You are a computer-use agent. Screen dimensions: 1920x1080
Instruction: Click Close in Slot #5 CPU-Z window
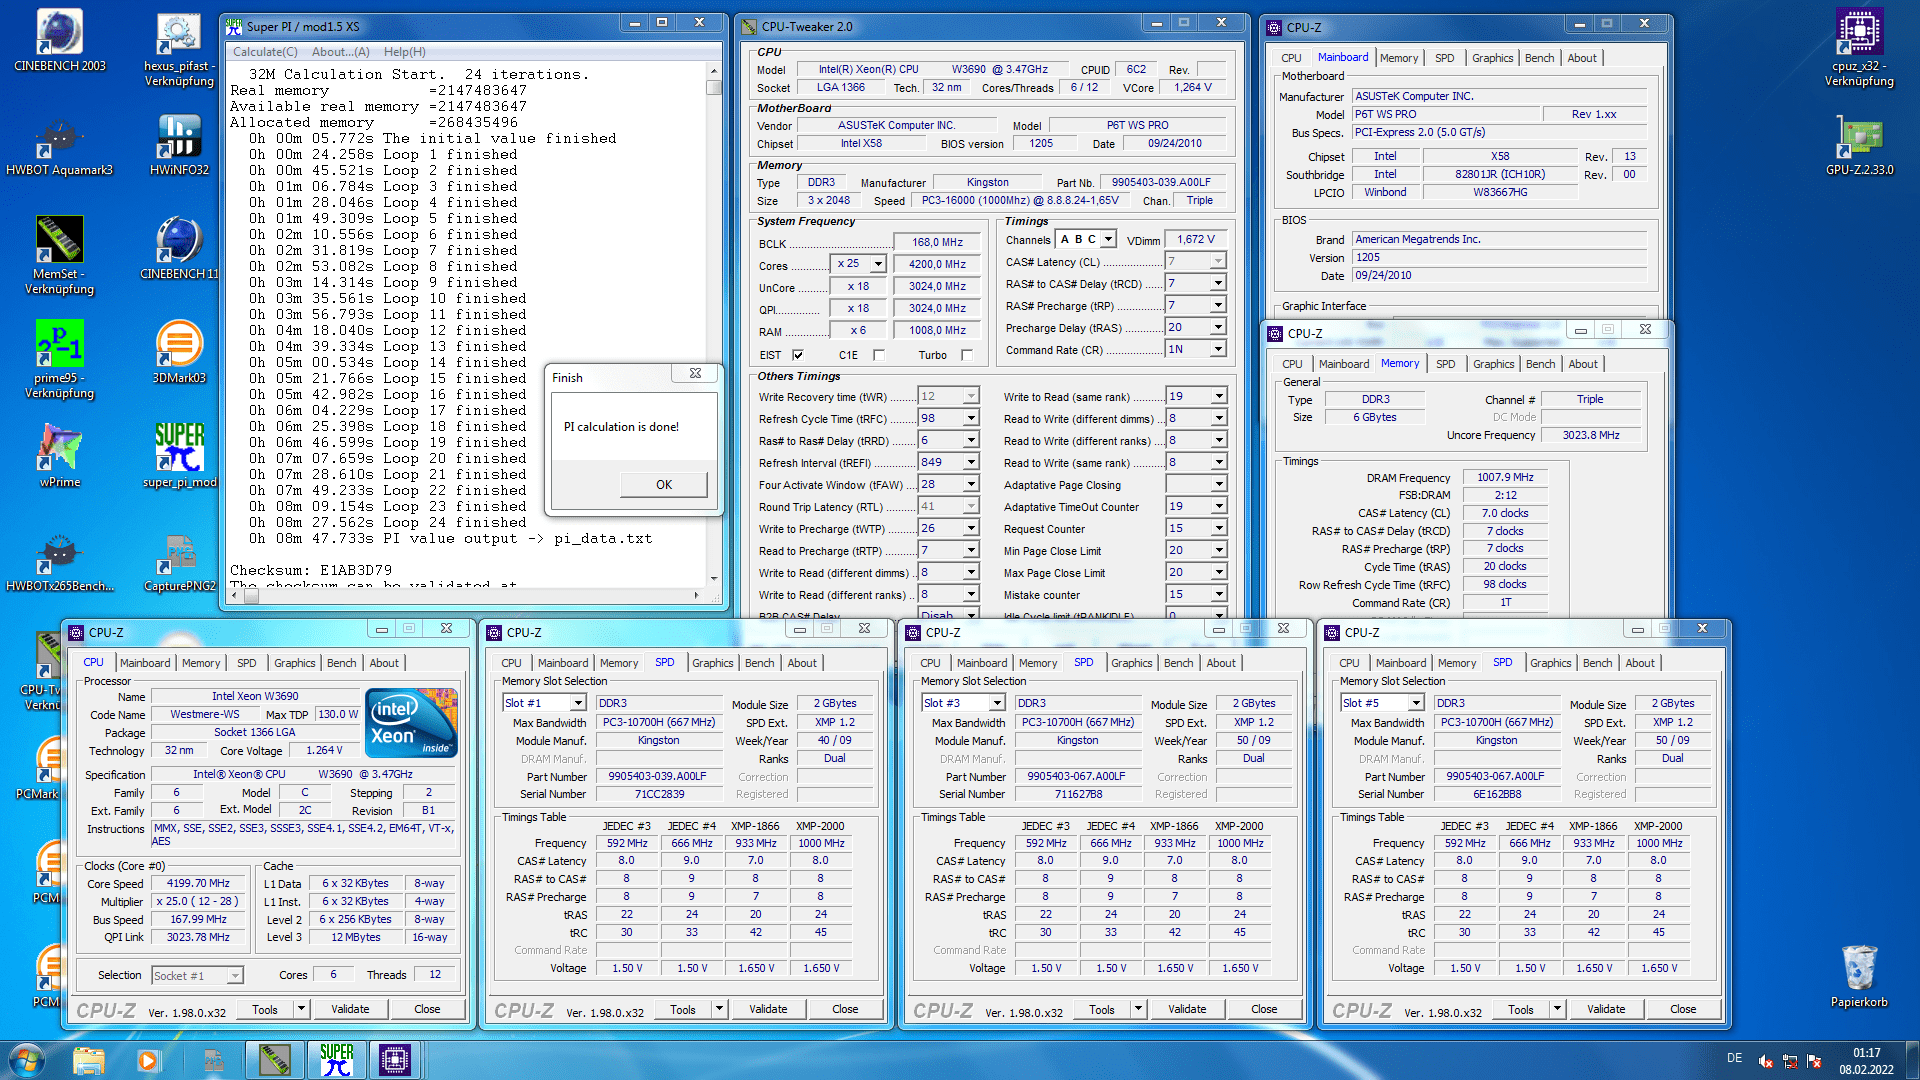click(x=1683, y=1010)
